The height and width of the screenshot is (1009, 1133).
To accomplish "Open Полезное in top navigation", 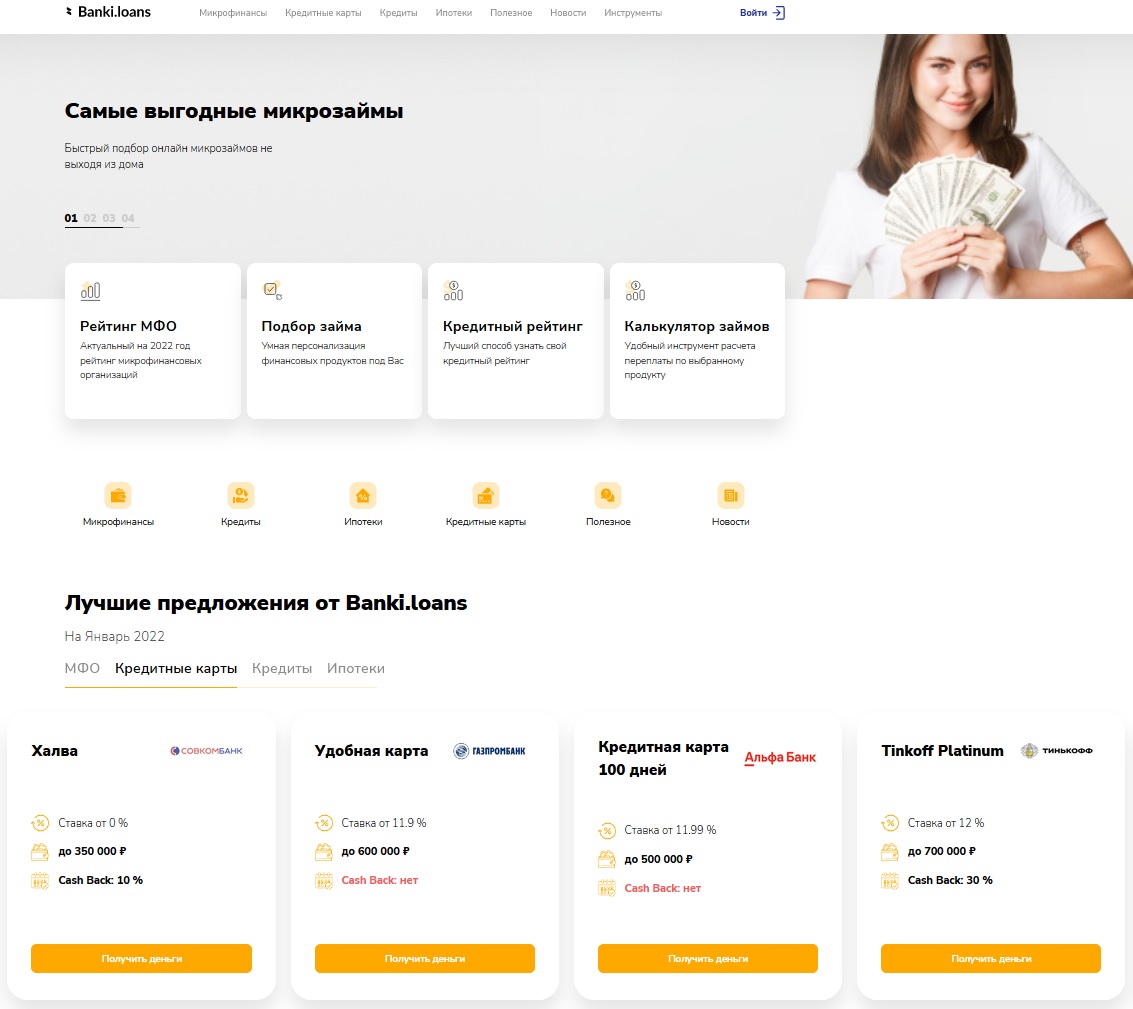I will [x=511, y=13].
